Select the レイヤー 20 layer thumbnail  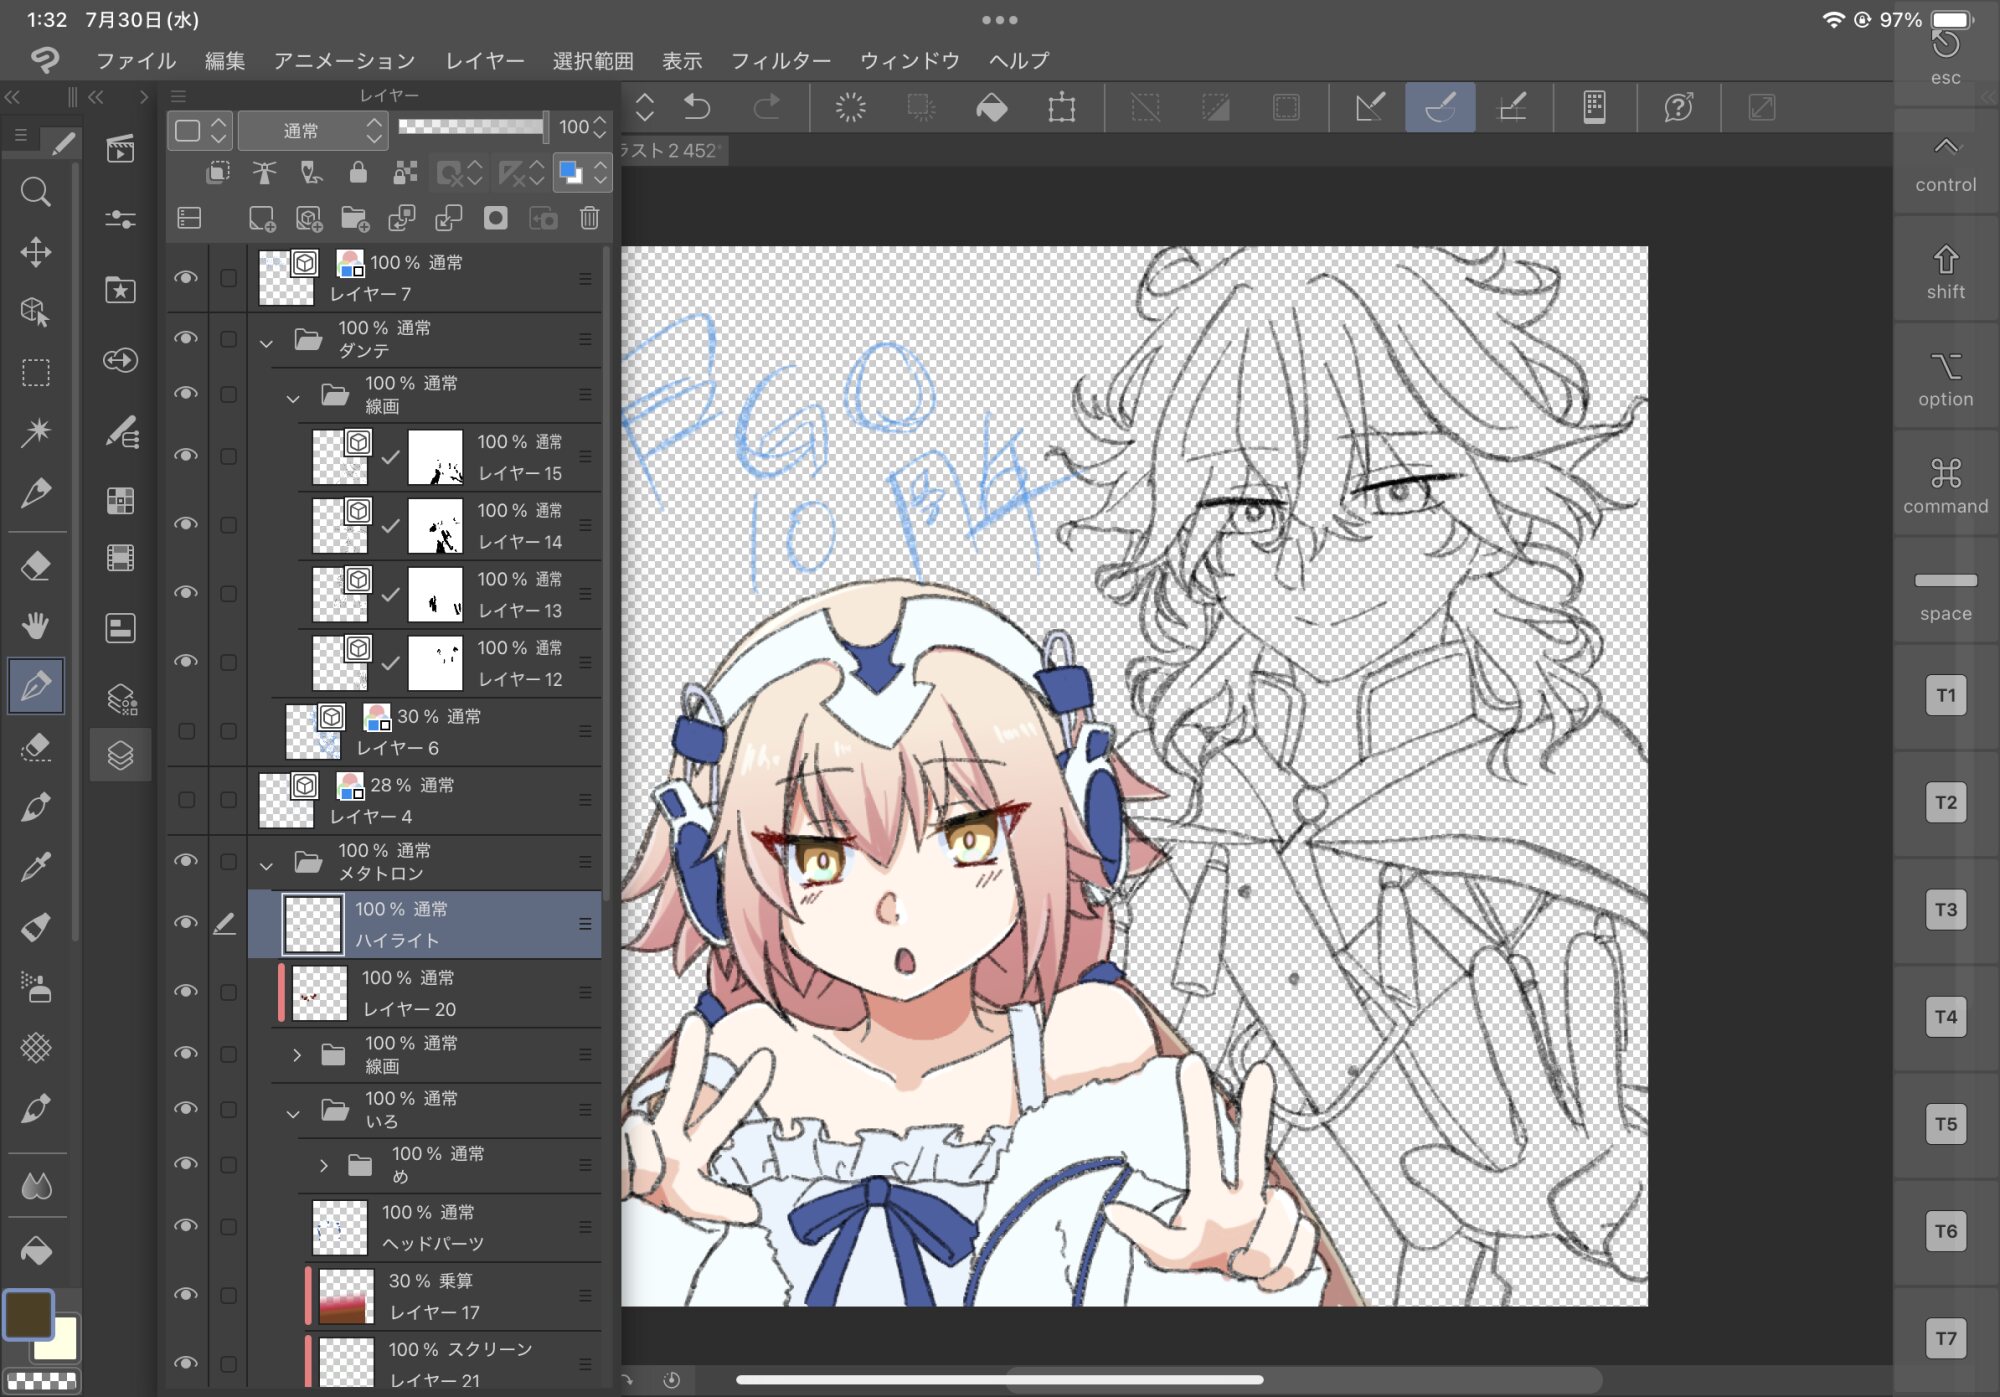[320, 992]
